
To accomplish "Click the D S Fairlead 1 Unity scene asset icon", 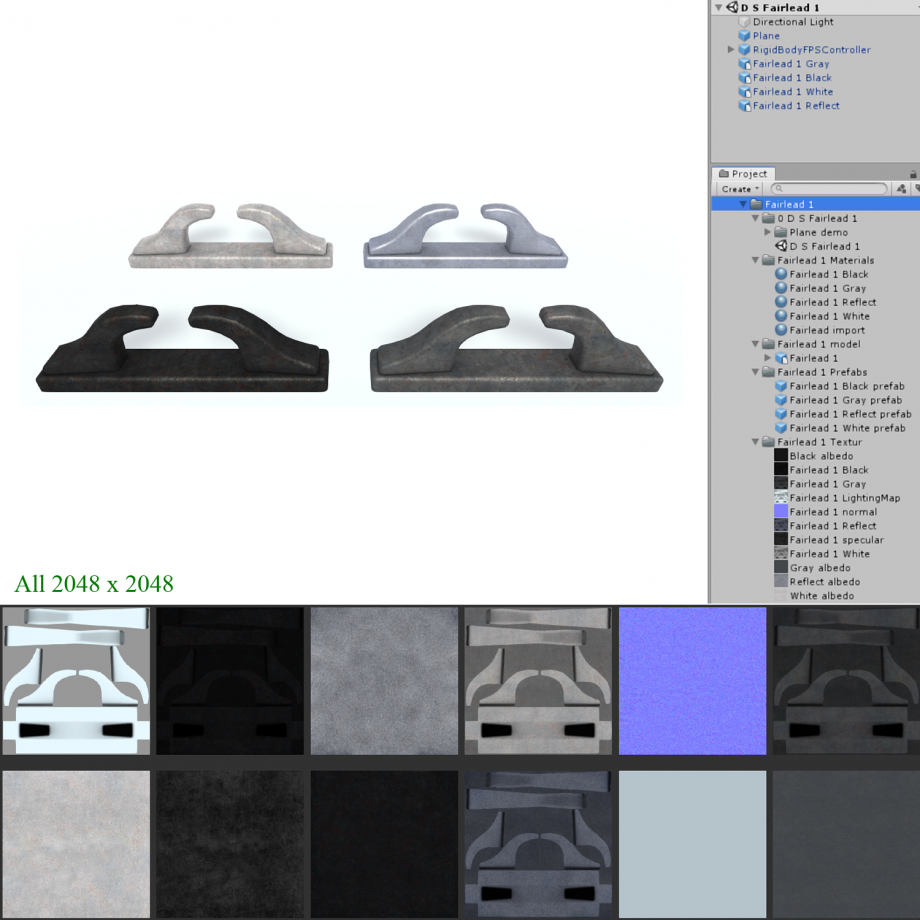I will point(781,246).
